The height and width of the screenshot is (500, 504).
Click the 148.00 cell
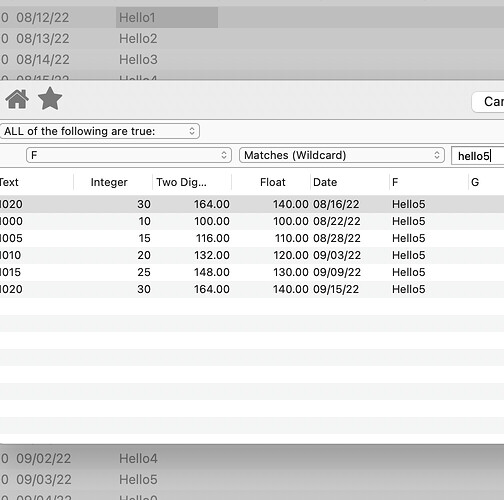(x=212, y=272)
